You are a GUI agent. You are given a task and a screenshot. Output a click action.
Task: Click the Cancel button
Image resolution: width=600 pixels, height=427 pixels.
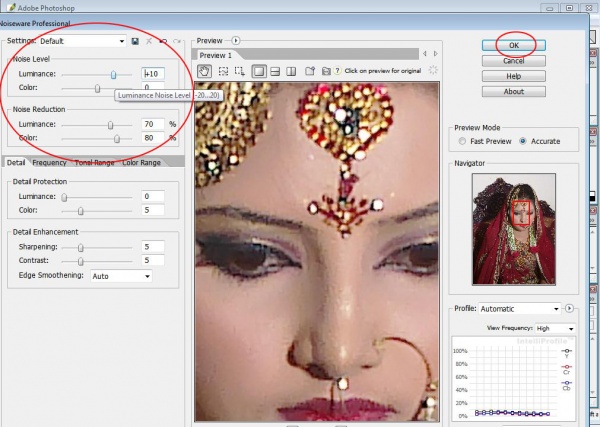514,60
